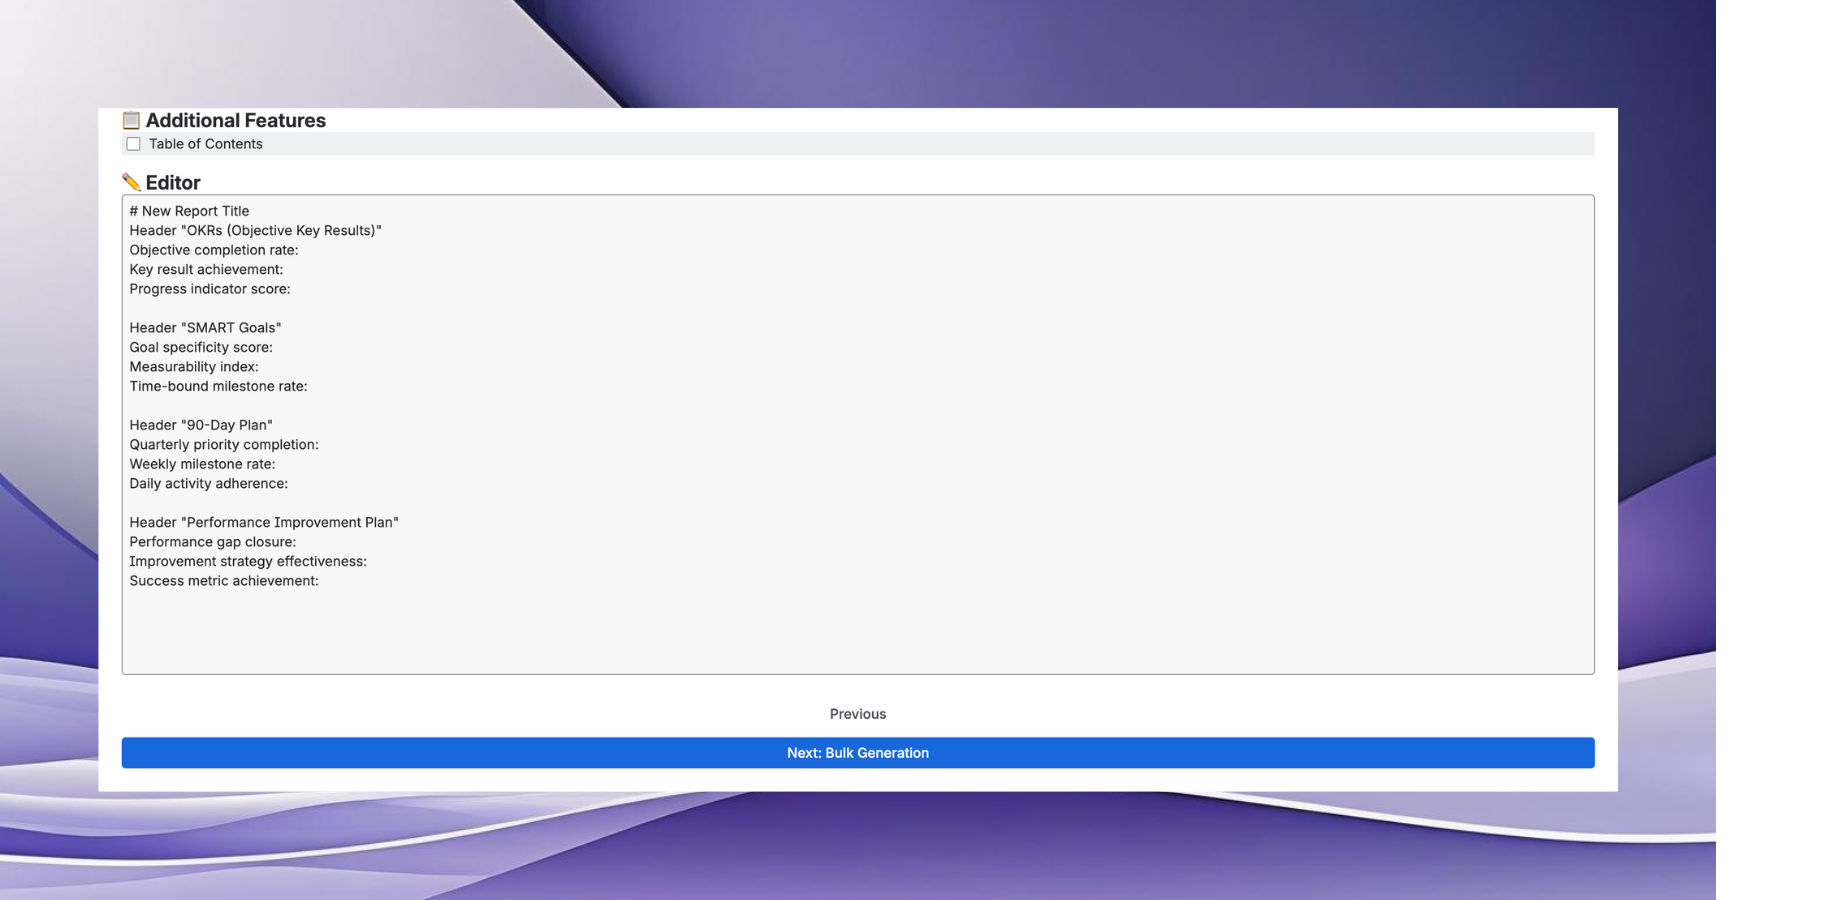Click the Table of Contents label text
Screen dimensions: 1840x900
[205, 144]
